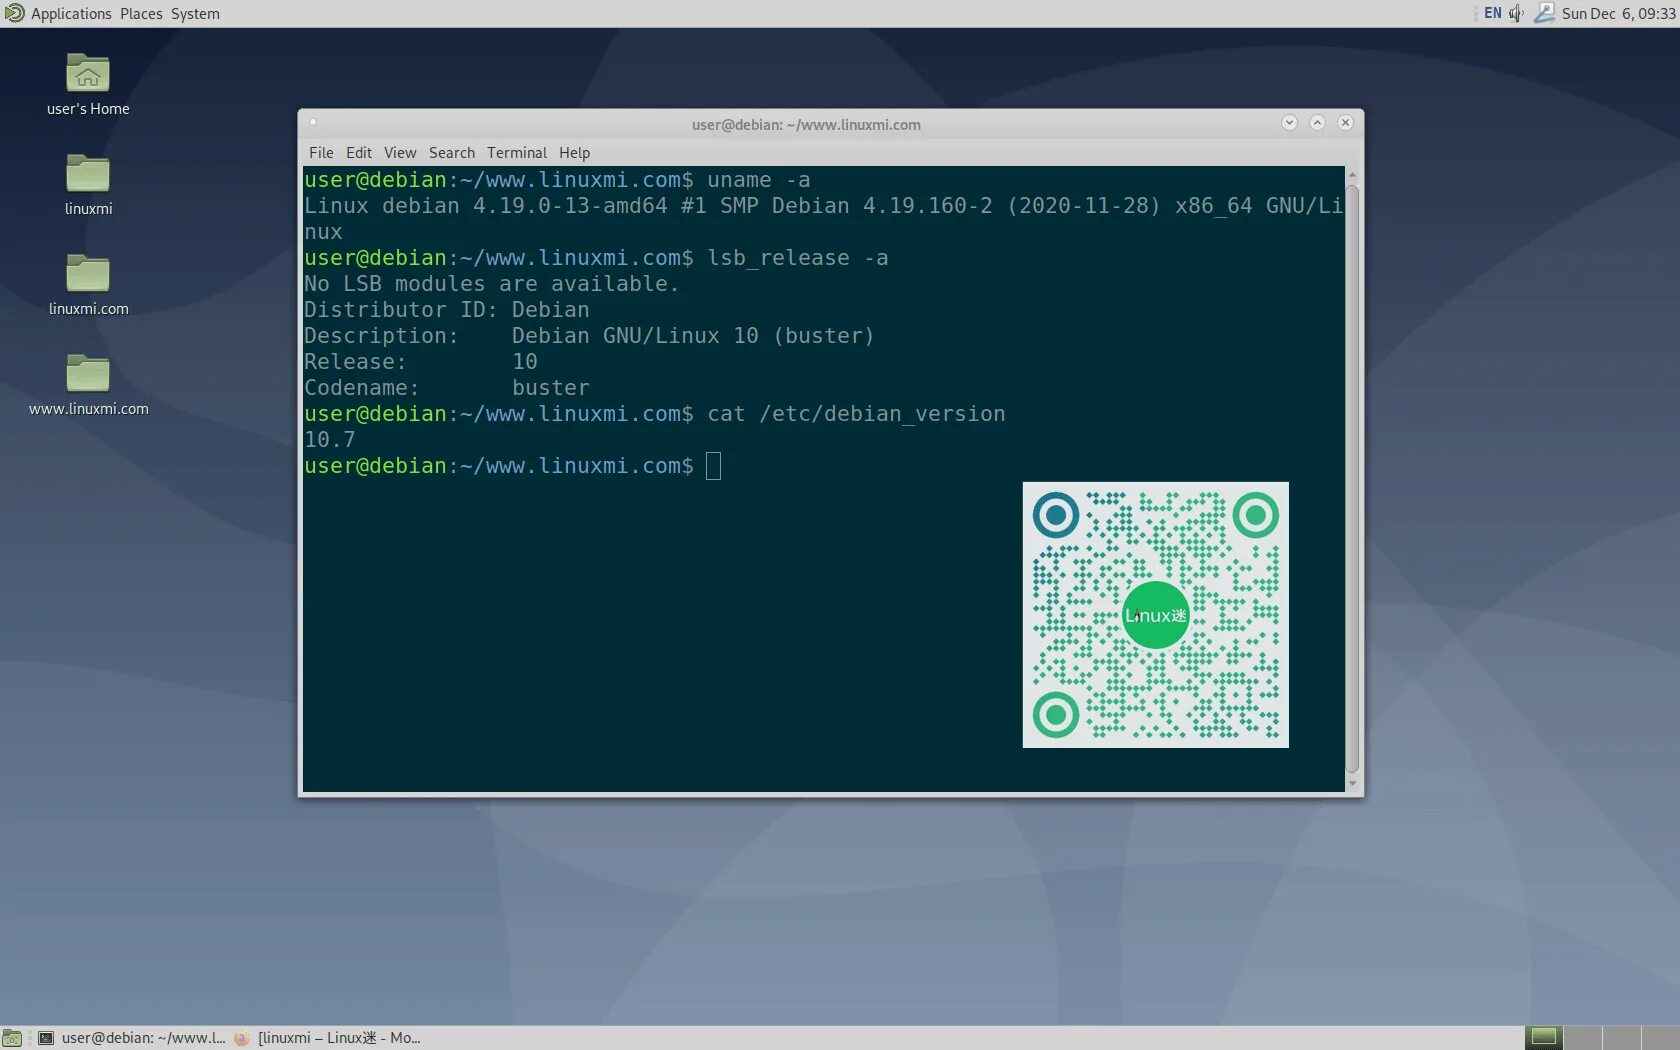Click the MATE logo icon in top panel

14,13
